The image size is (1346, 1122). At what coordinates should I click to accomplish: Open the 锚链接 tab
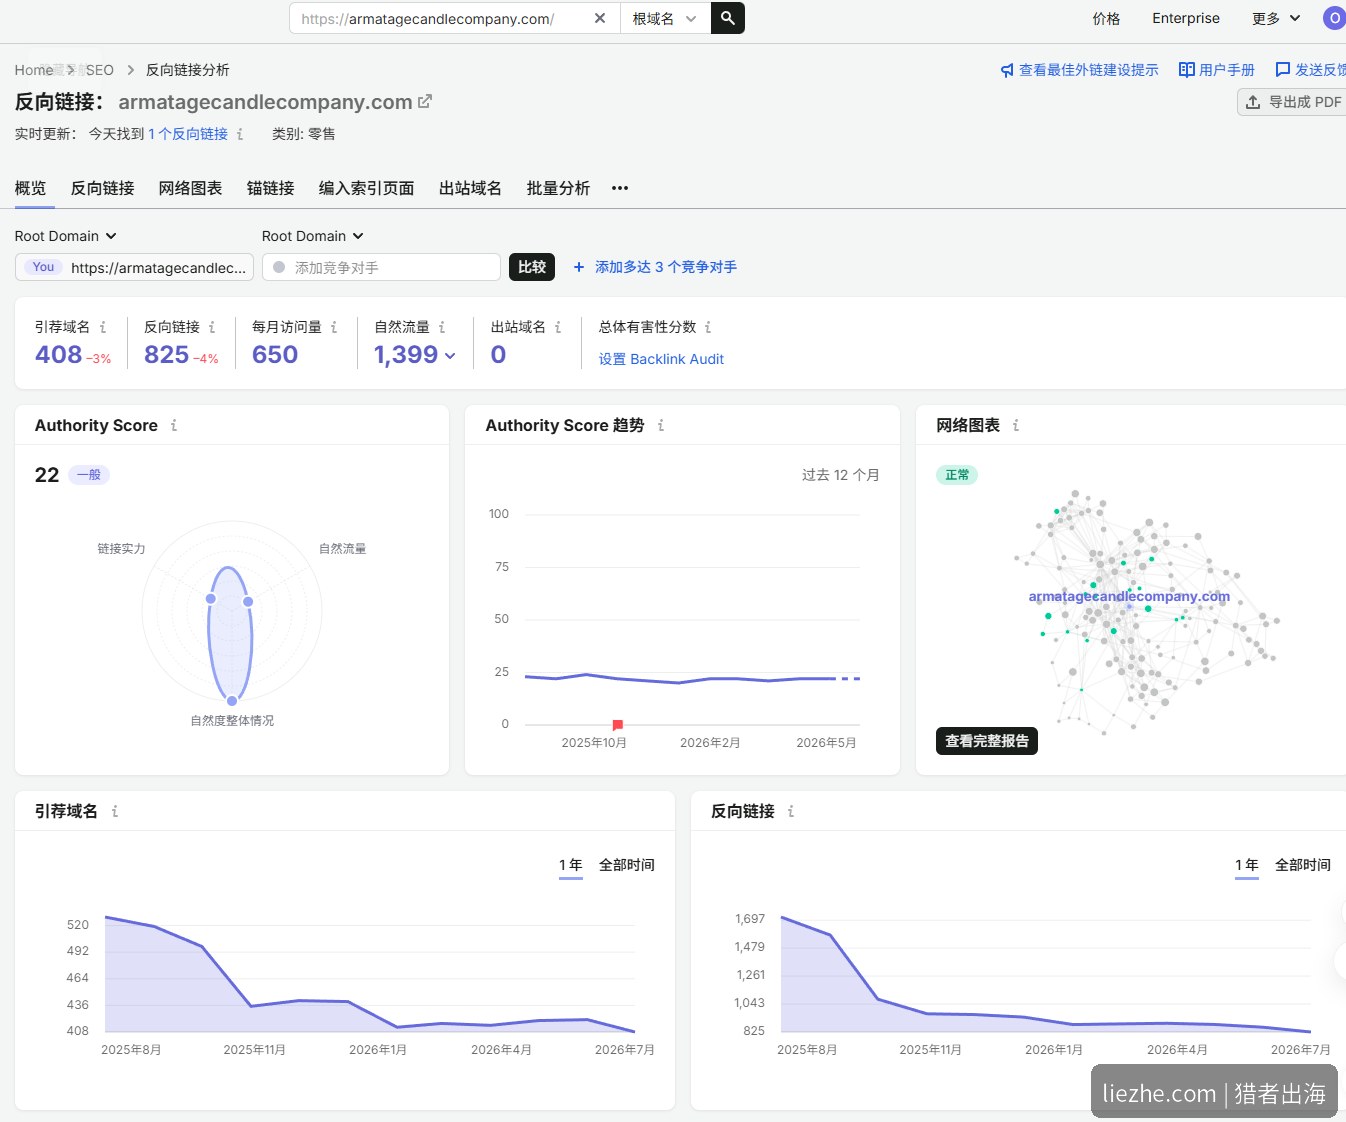tap(270, 188)
